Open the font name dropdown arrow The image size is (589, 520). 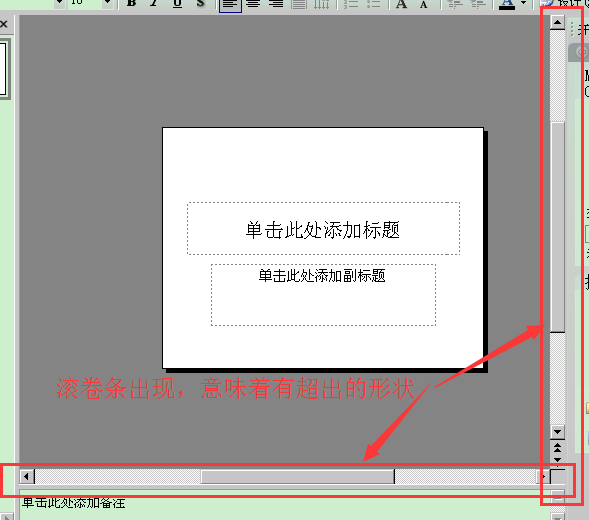coord(59,3)
